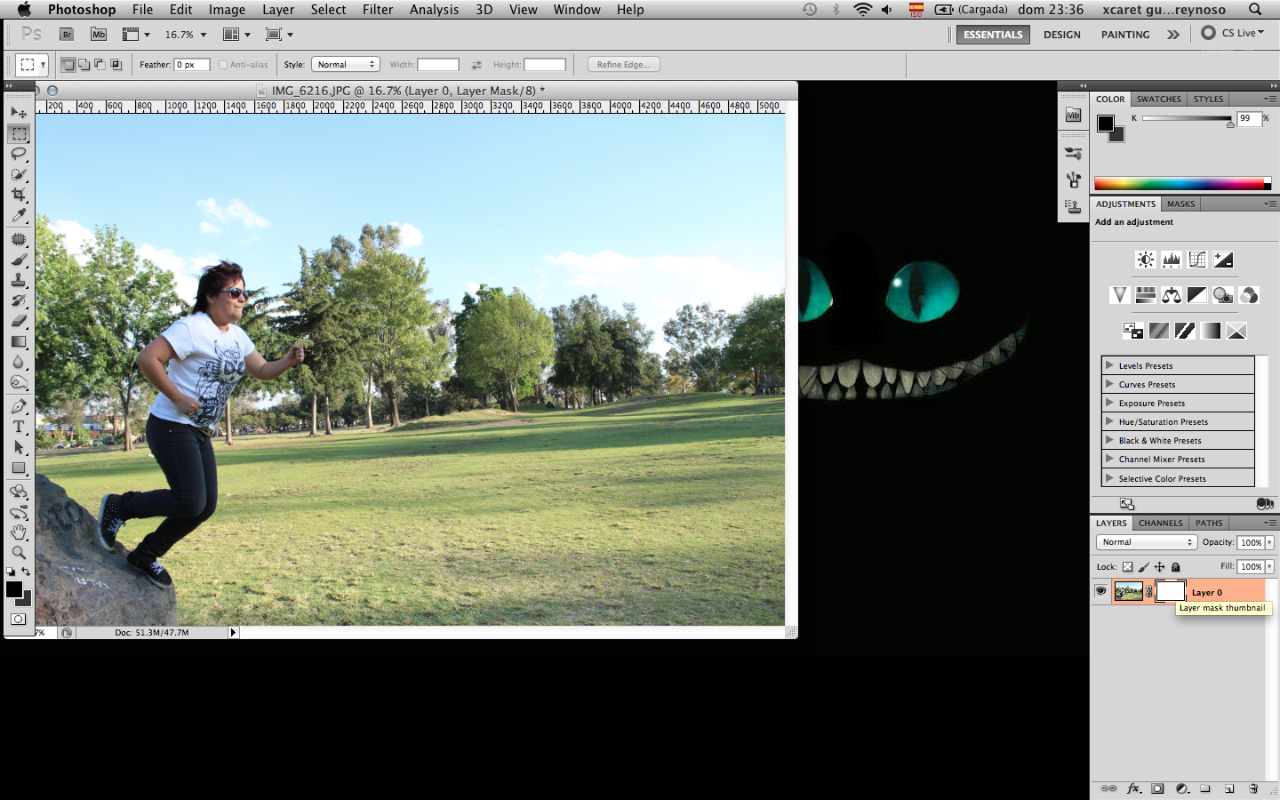The height and width of the screenshot is (800, 1280).
Task: Select the Lasso tool
Action: coord(19,154)
